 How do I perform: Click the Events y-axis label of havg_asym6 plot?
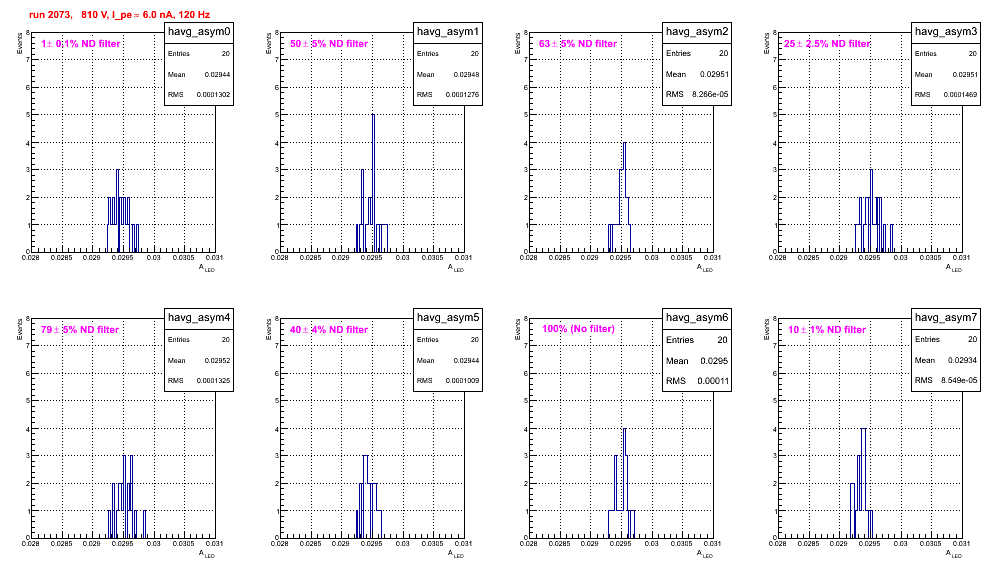(x=518, y=329)
